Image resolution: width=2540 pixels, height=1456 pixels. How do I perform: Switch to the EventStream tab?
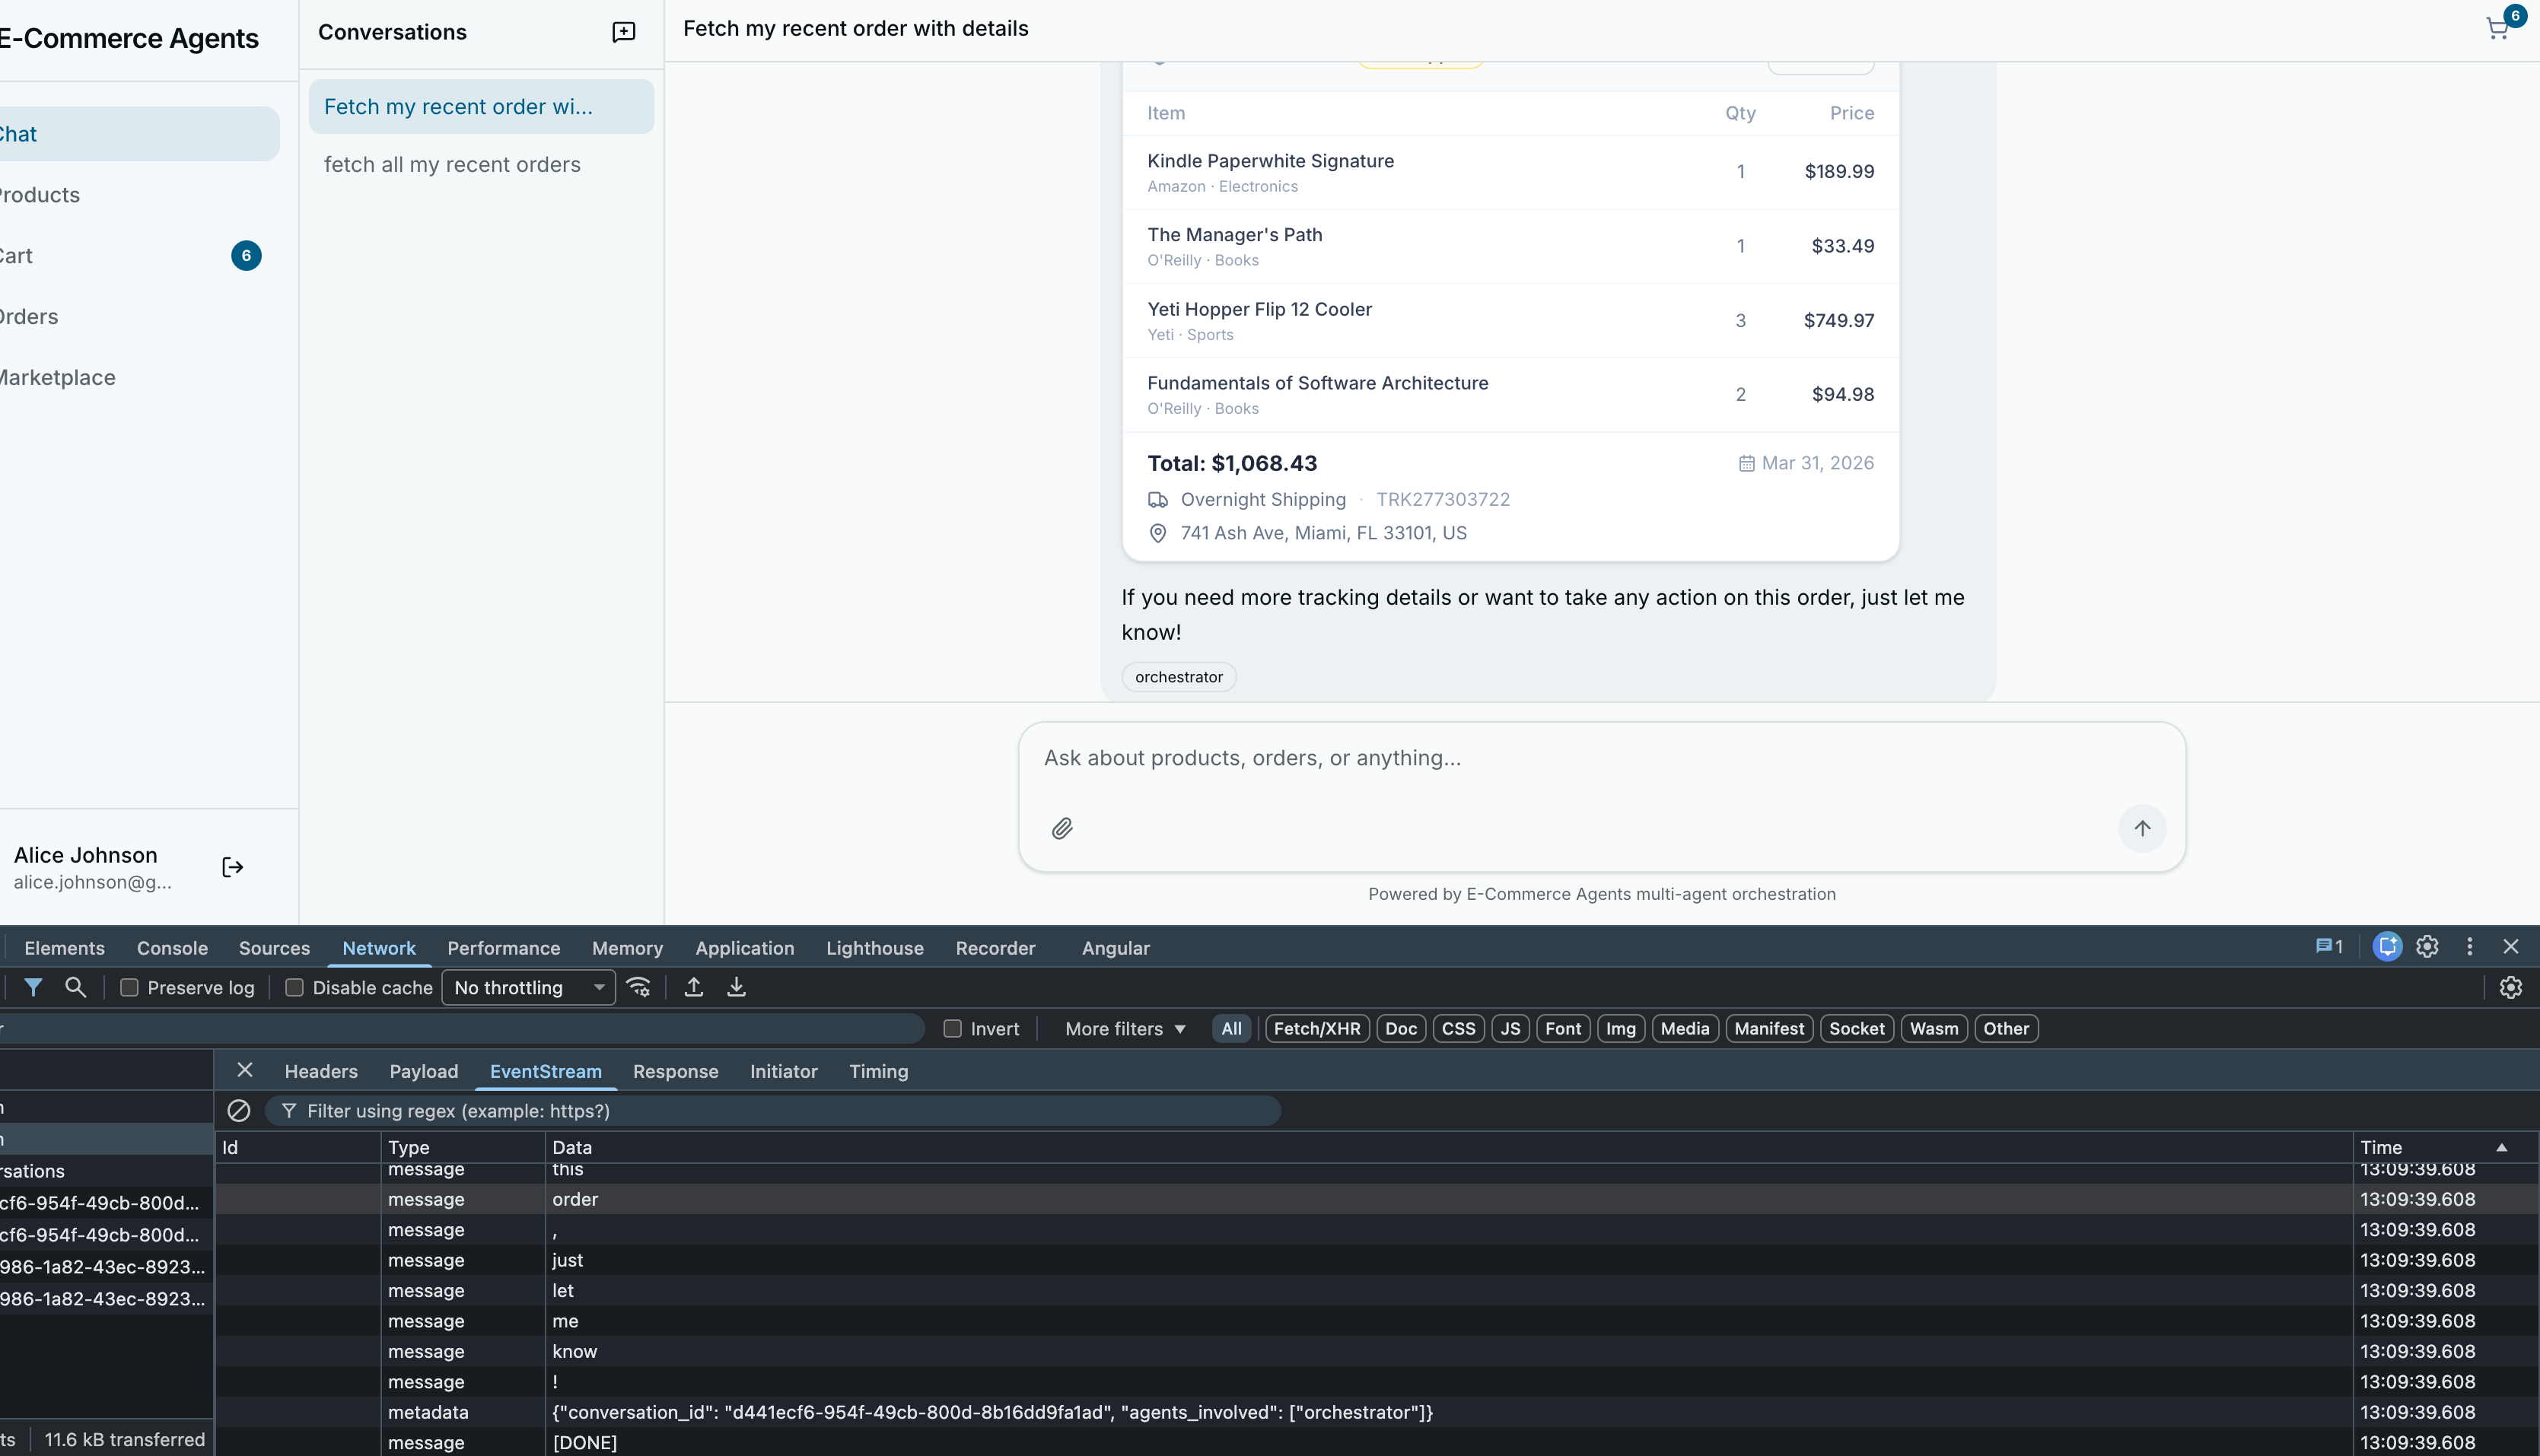click(545, 1071)
